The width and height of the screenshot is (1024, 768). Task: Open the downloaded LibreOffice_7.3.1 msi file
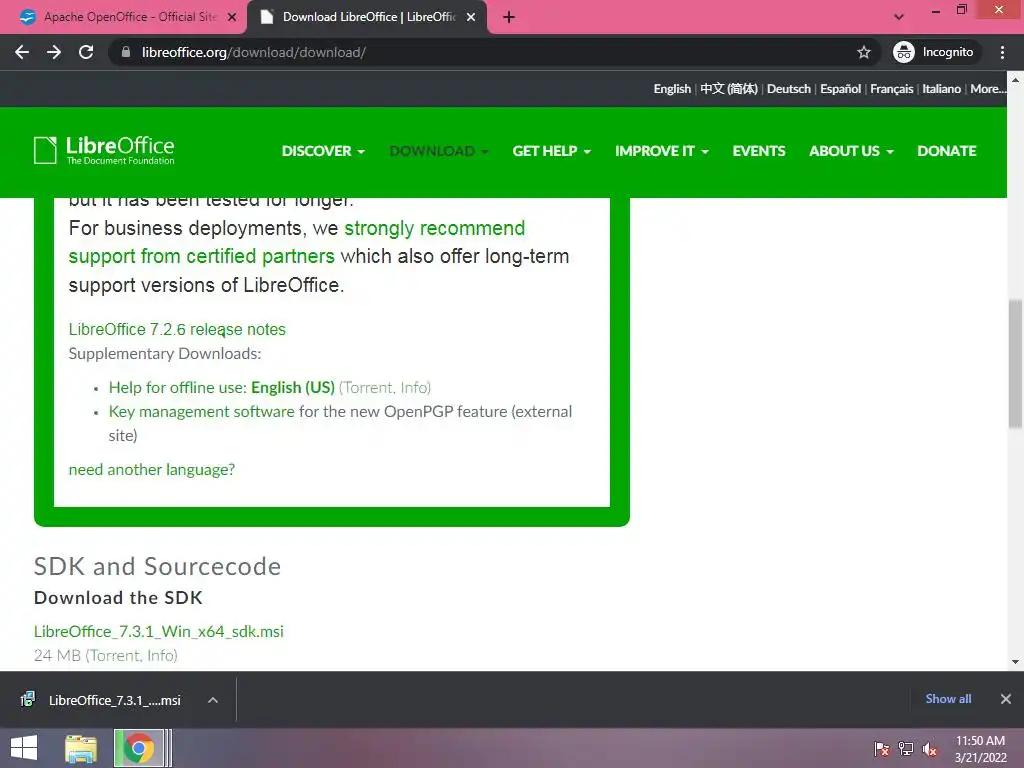pyautogui.click(x=104, y=700)
